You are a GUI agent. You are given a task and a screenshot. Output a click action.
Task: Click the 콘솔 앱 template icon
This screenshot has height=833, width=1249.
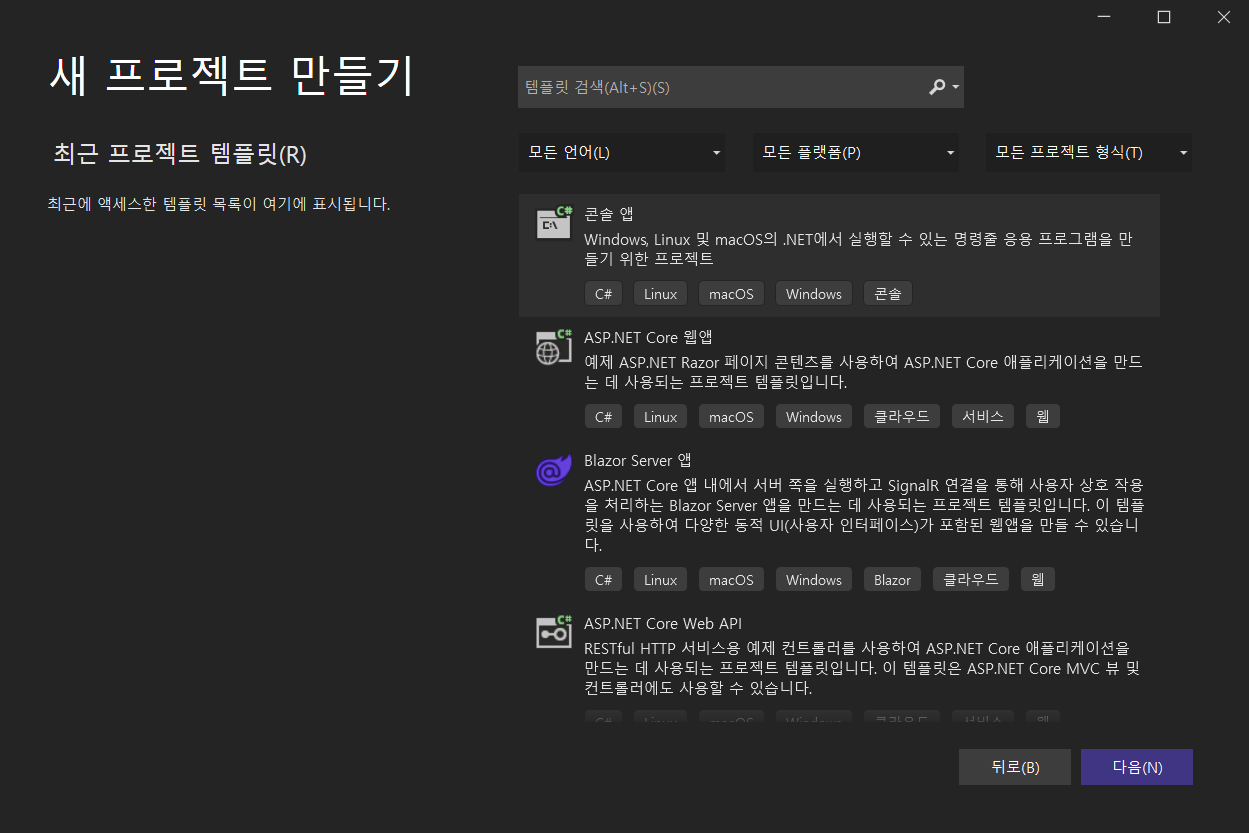(553, 223)
